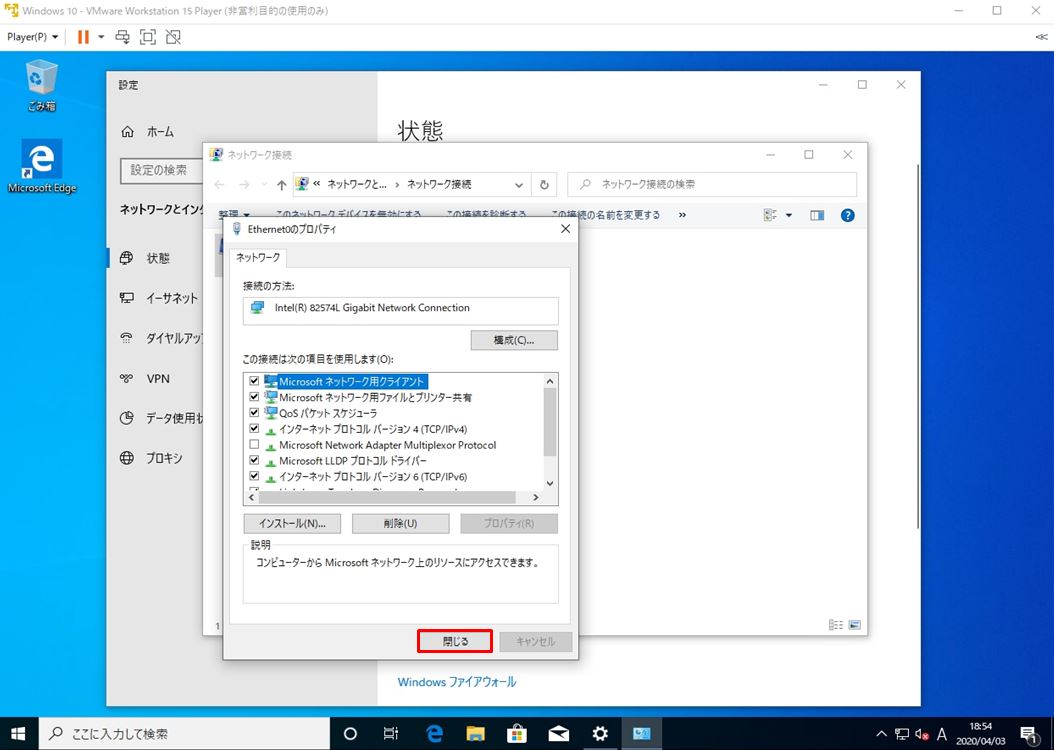Select the ネットワーク tab in Ethernet0 properties
1054x750 pixels.
point(258,257)
